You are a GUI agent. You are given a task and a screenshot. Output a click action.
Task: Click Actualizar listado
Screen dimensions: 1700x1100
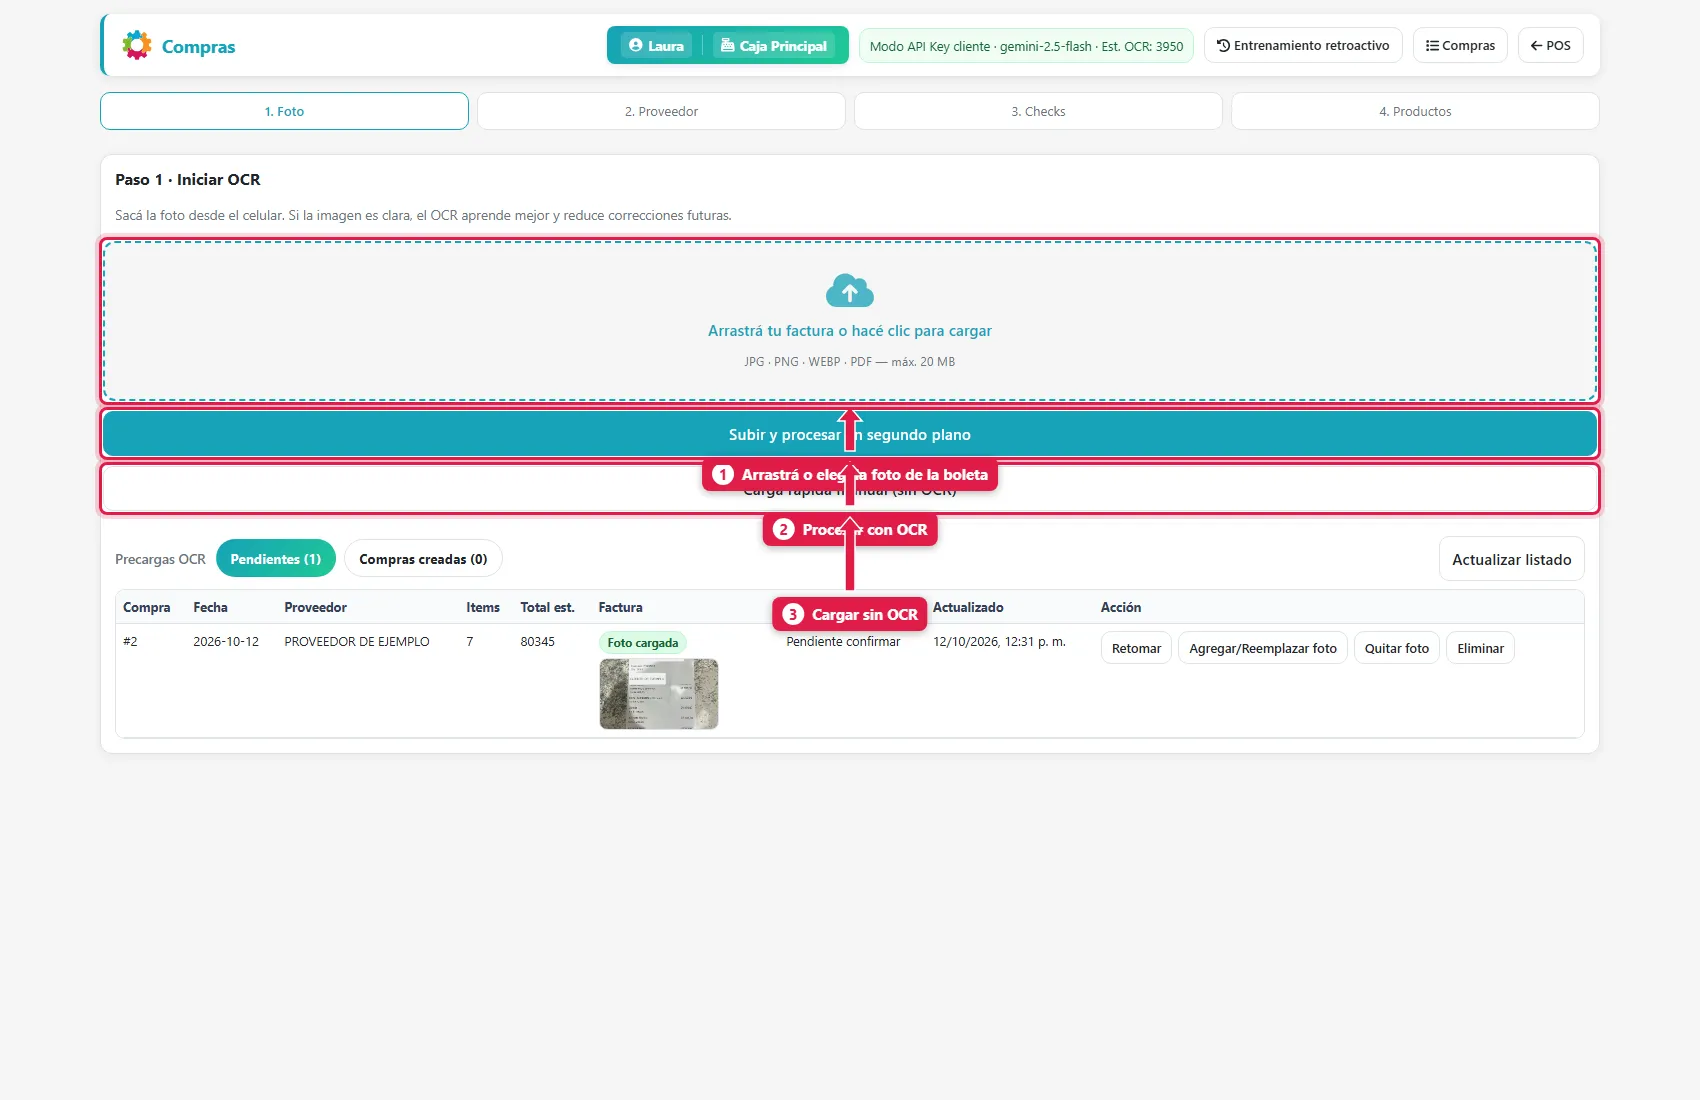(x=1511, y=559)
